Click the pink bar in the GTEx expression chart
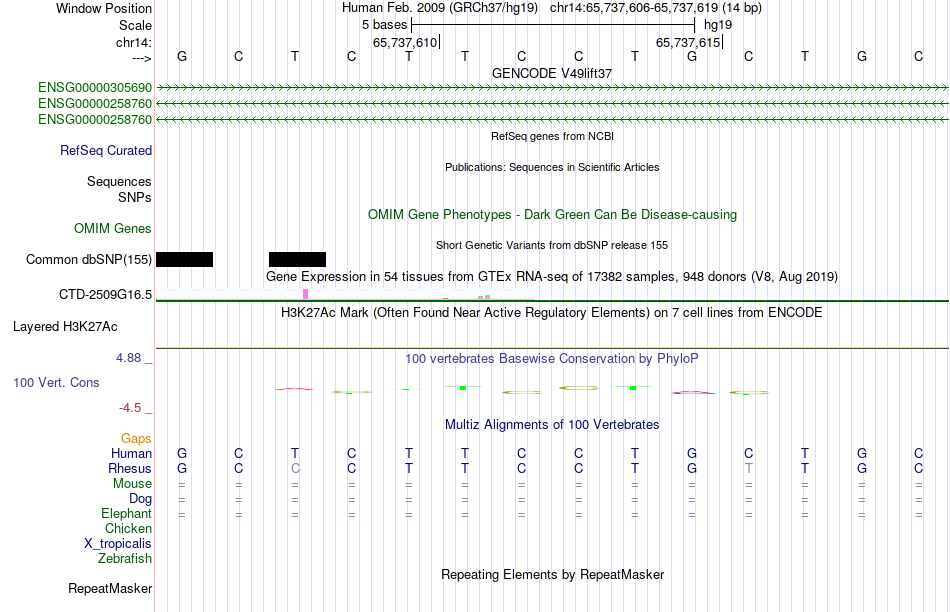This screenshot has width=950, height=612. (x=305, y=294)
